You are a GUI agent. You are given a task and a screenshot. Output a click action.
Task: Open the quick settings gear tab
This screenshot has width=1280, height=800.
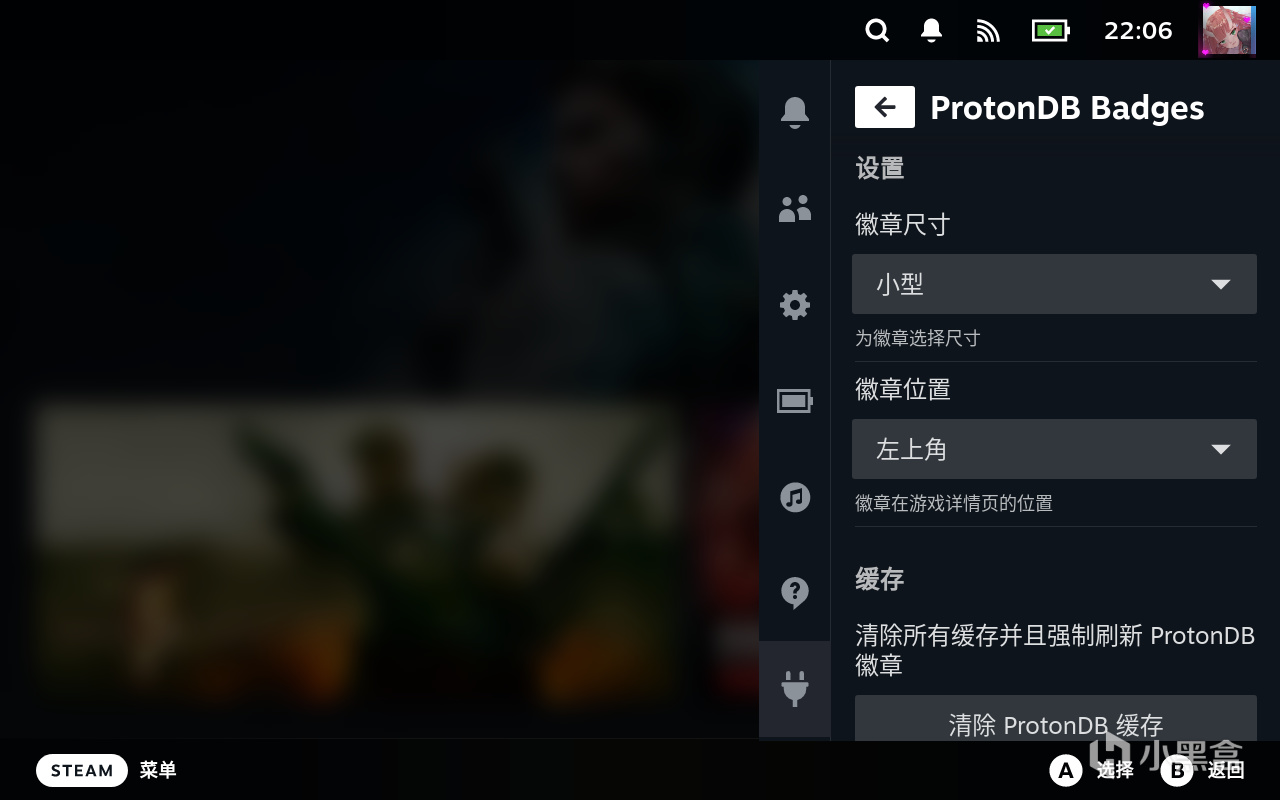tap(795, 304)
